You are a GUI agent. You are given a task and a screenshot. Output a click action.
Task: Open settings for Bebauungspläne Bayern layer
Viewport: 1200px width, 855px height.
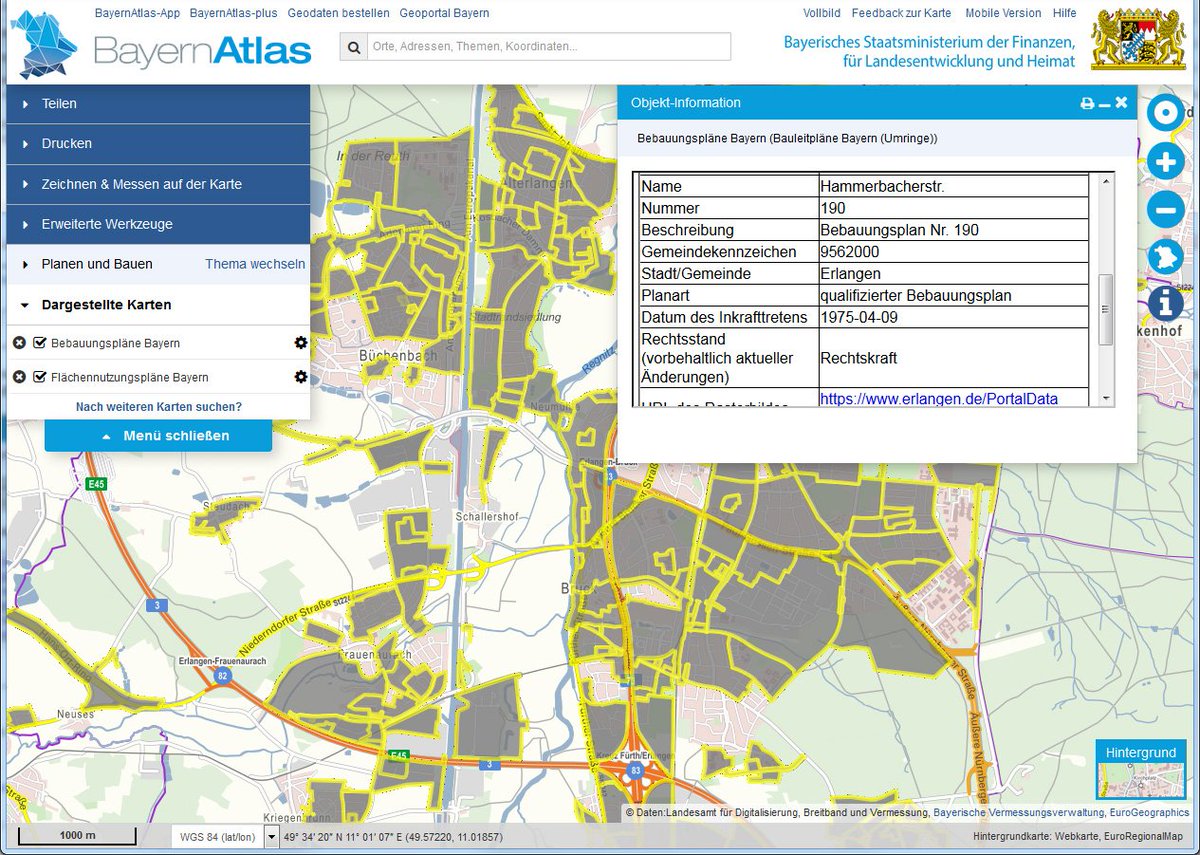[x=300, y=343]
